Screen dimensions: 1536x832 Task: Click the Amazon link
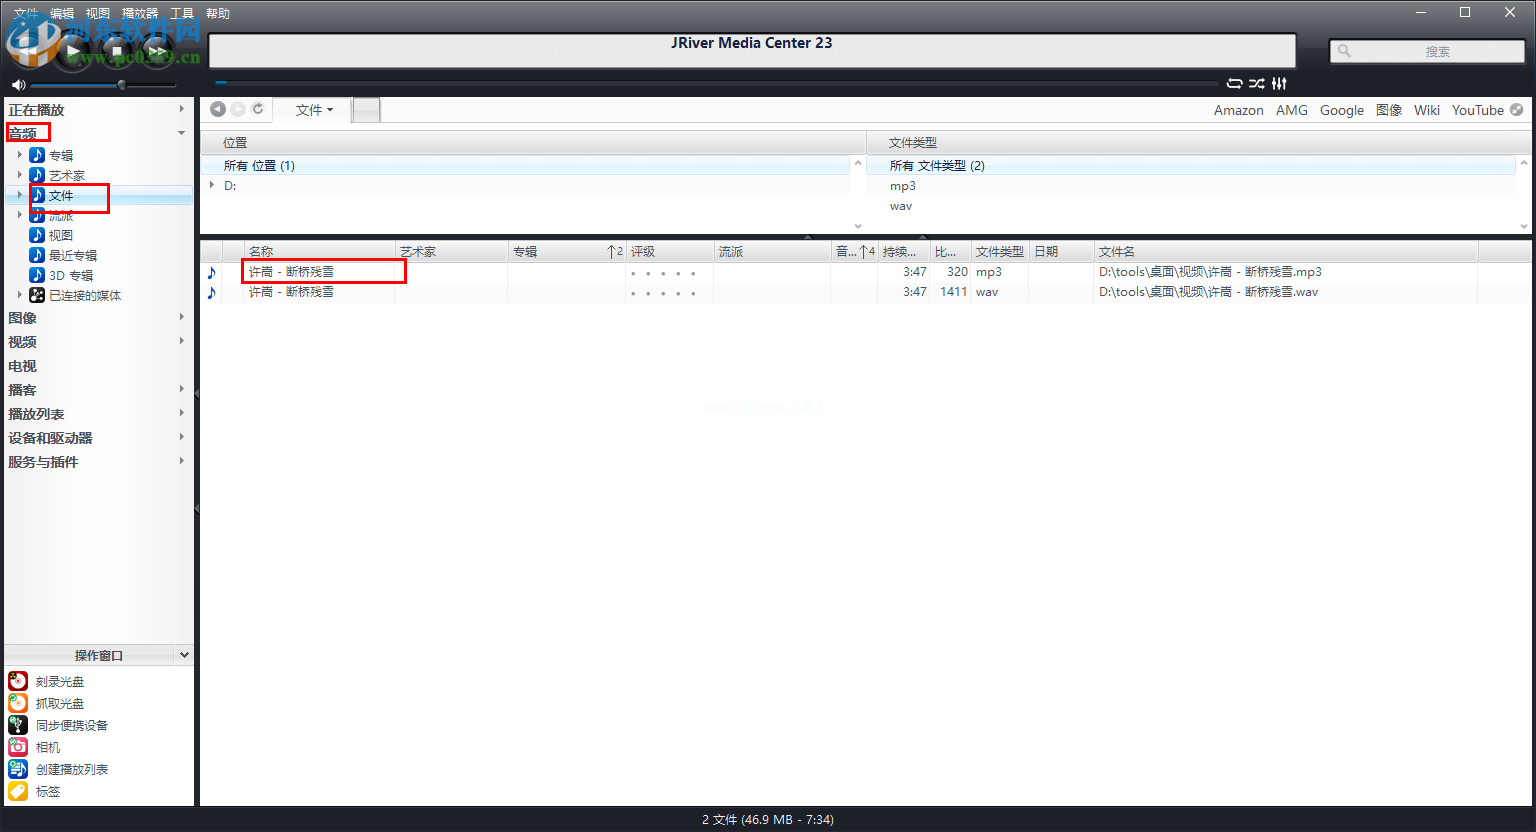coord(1239,110)
